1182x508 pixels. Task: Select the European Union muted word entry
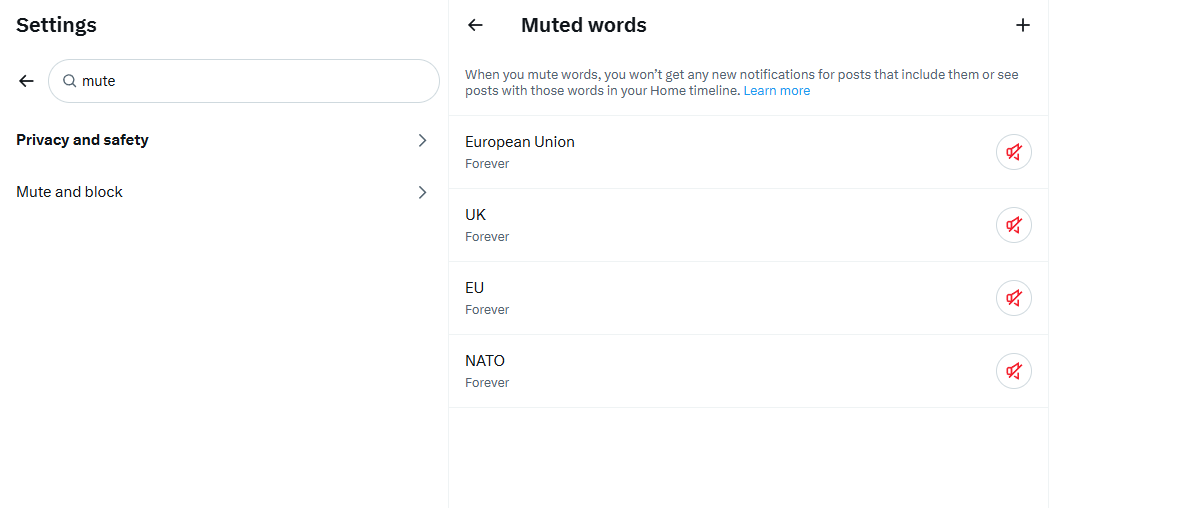748,152
